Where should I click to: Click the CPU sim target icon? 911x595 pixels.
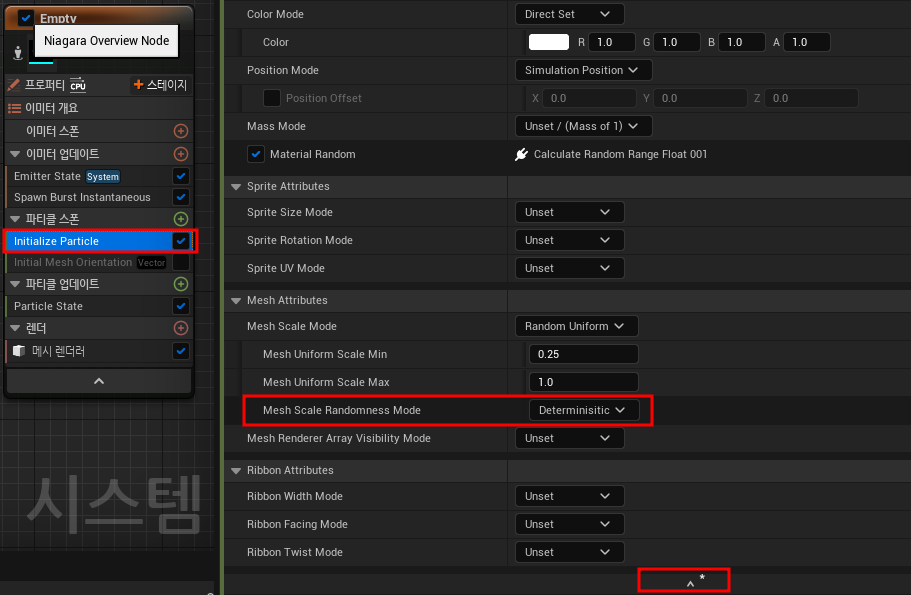pos(78,85)
